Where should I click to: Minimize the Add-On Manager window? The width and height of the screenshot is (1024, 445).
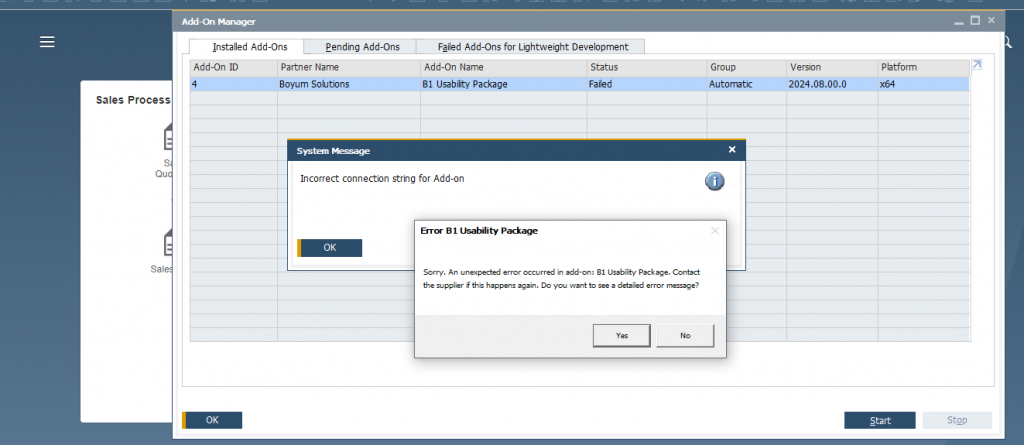(x=959, y=22)
